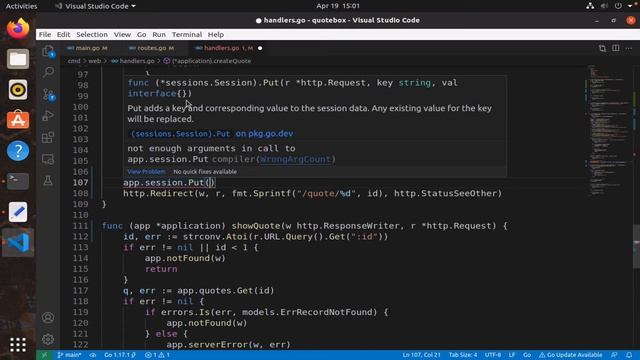Open Help from the dock
Viewport: 640px width, 360px height.
pyautogui.click(x=18, y=151)
